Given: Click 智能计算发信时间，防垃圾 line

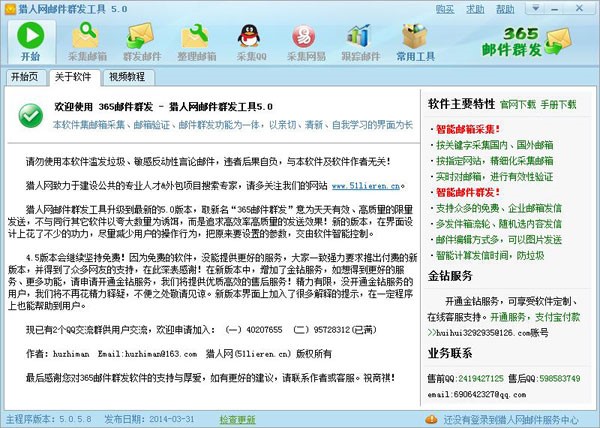Looking at the screenshot, I should point(490,255).
